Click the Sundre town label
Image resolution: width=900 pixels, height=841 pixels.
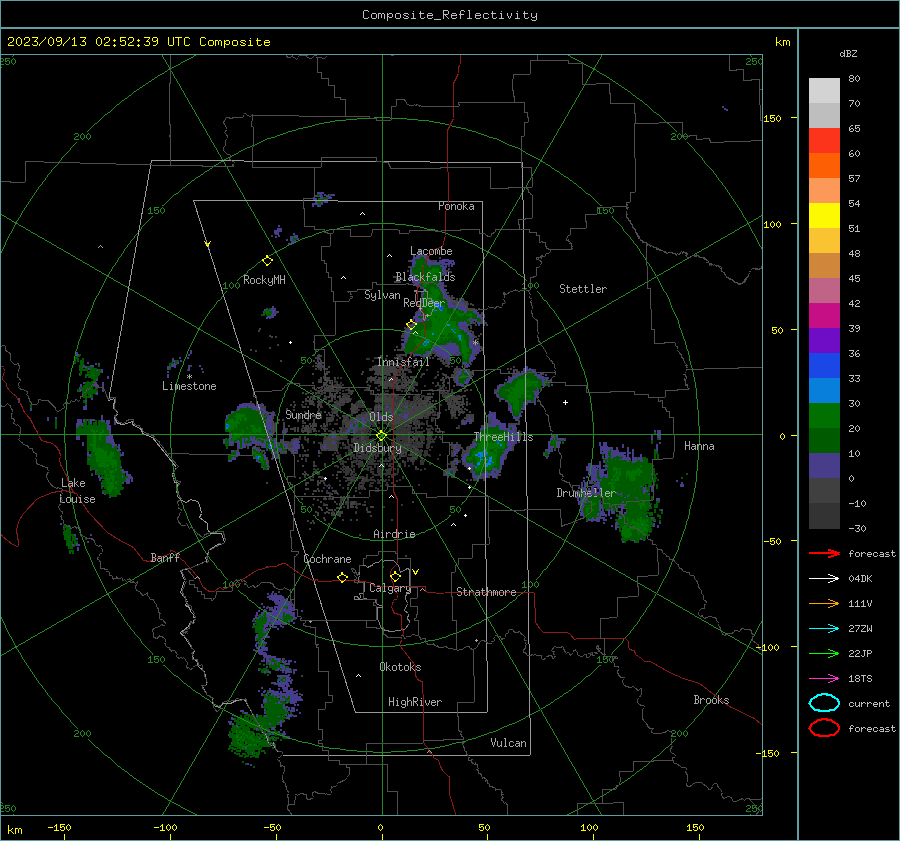point(303,414)
